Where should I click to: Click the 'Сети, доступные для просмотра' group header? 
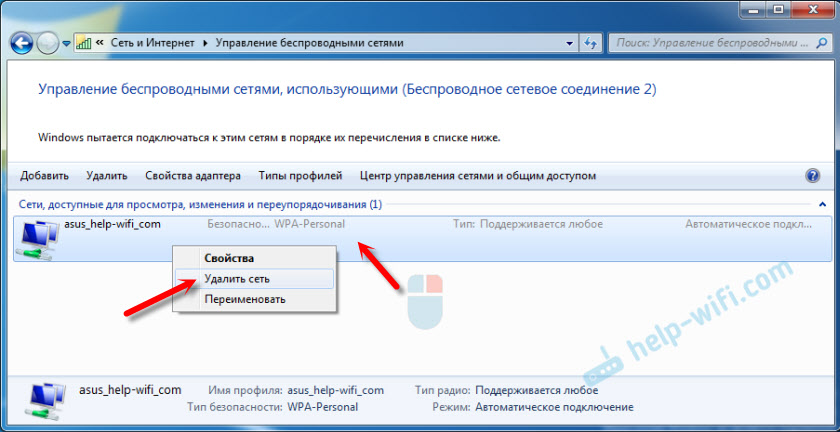pyautogui.click(x=200, y=204)
